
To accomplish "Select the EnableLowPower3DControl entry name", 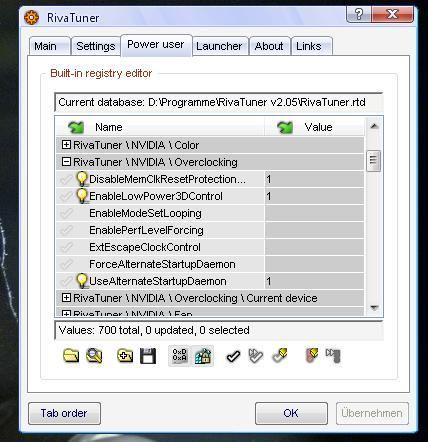I will point(156,196).
